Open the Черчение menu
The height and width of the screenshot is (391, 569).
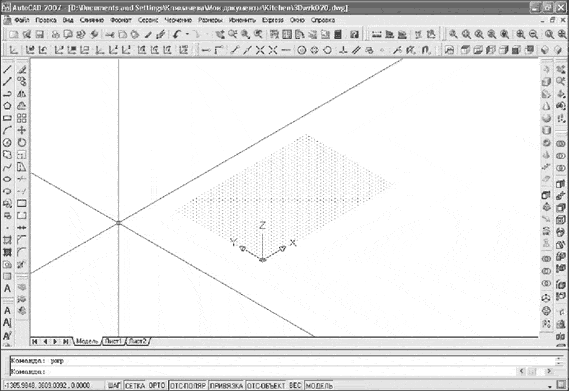pos(178,20)
